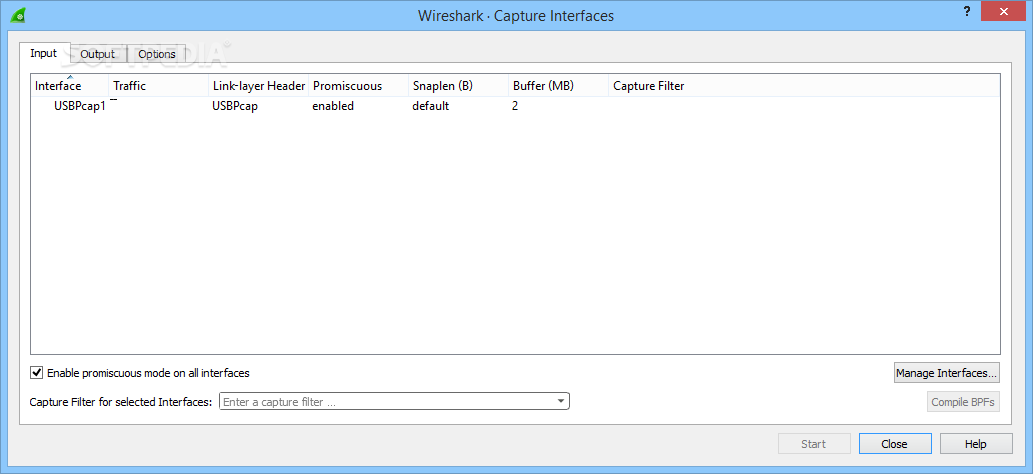Sort by the Interface column header
Viewport: 1033px width, 474px height.
tap(70, 86)
